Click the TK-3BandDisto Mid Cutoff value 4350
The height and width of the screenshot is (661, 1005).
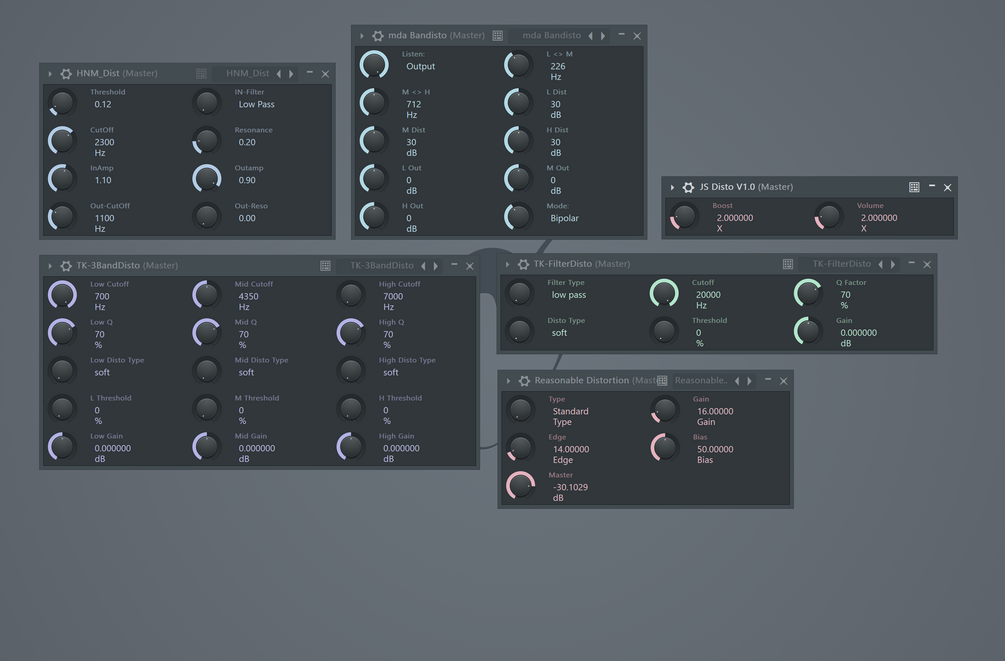pos(249,297)
